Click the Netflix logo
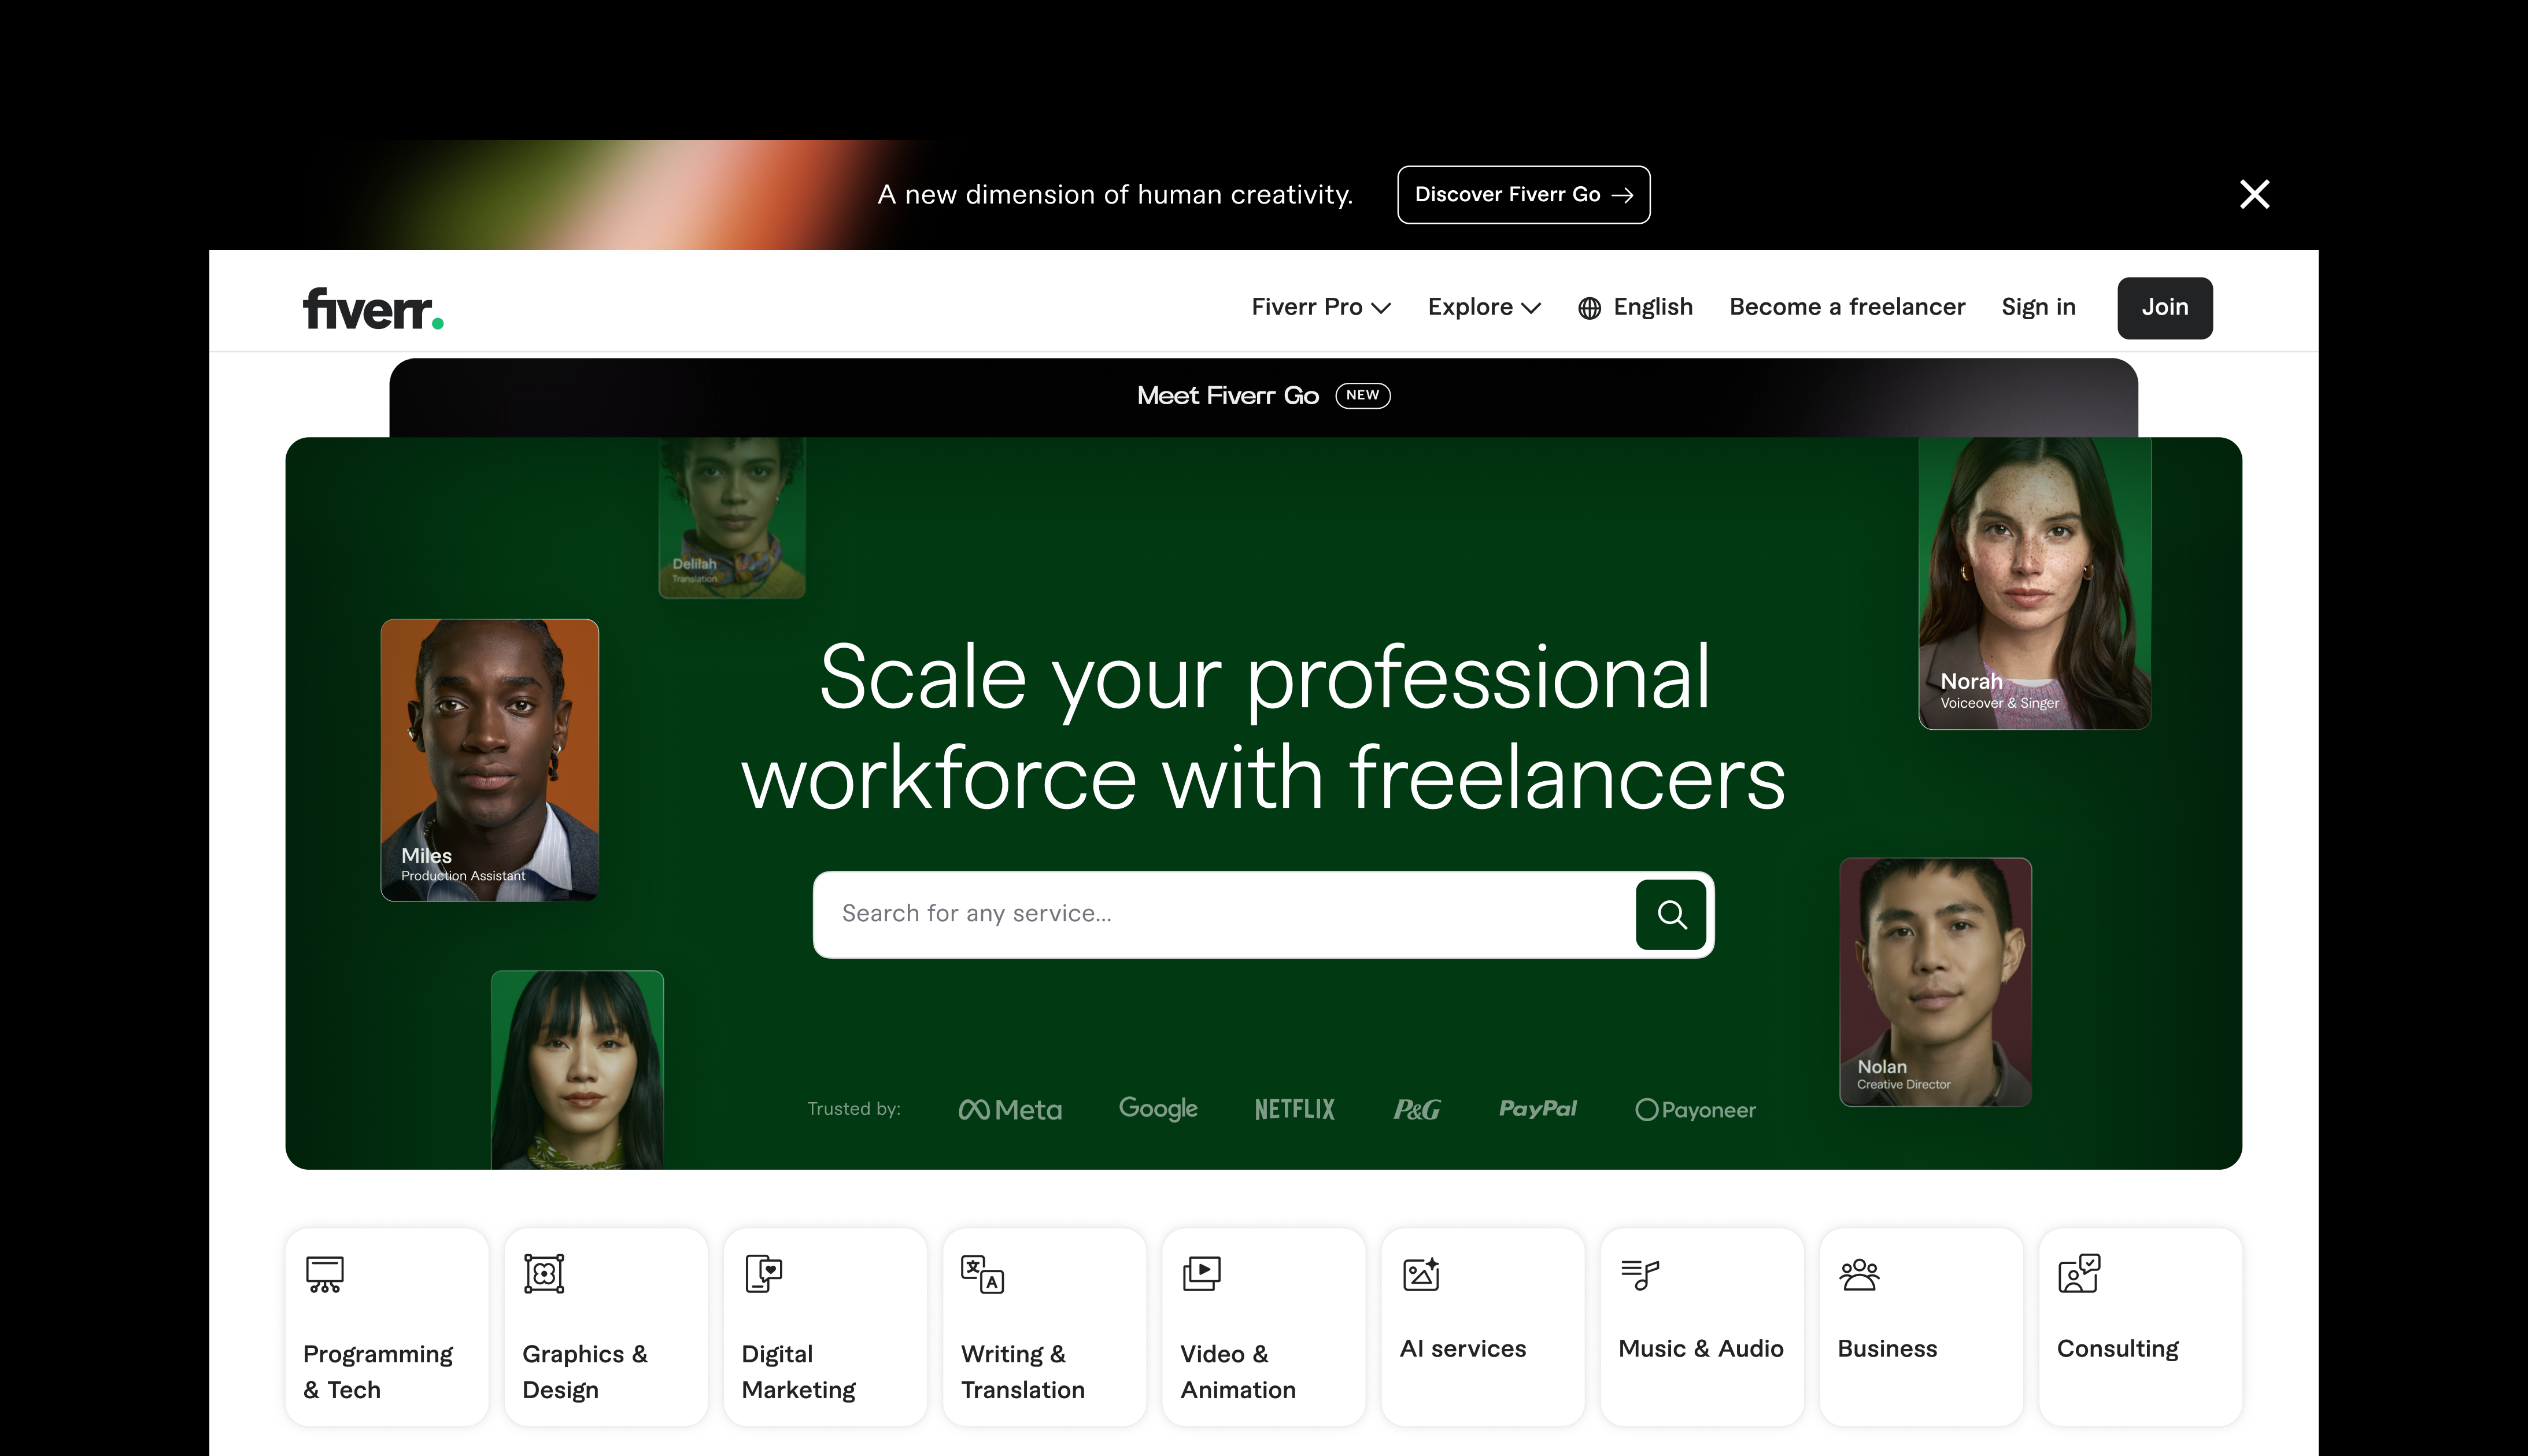This screenshot has width=2528, height=1456. click(1294, 1109)
